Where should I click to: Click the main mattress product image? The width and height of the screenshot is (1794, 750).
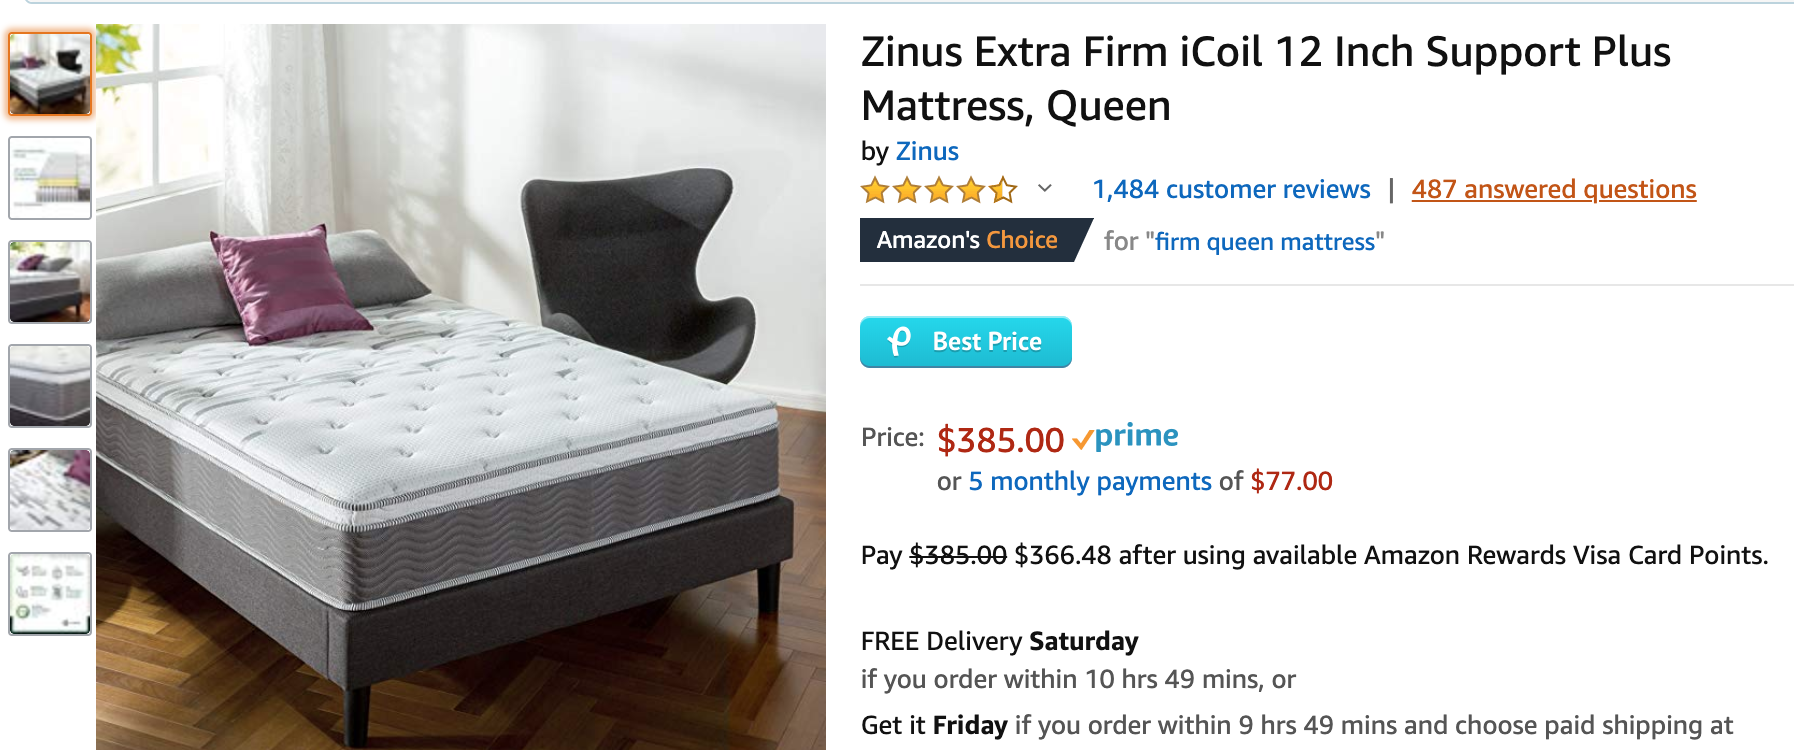coord(460,390)
